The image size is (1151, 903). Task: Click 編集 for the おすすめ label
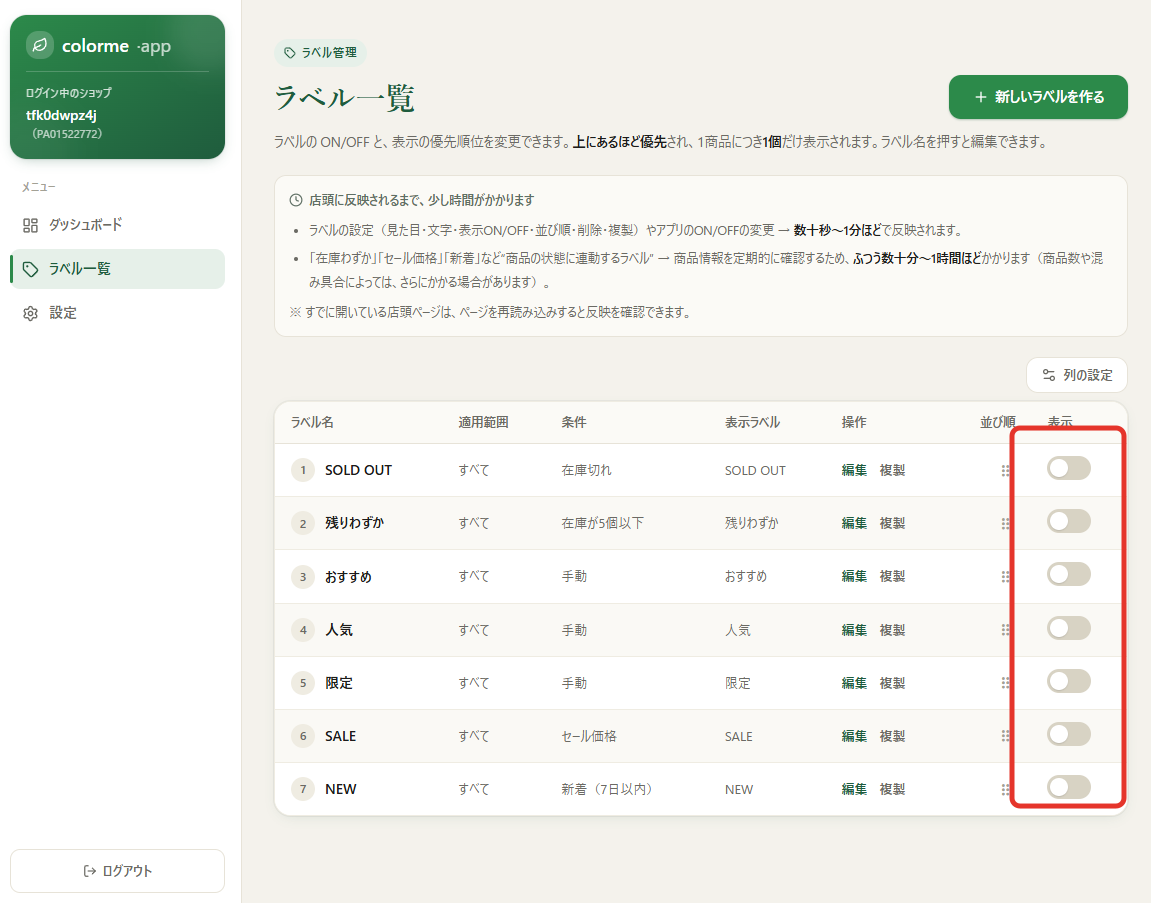(x=854, y=577)
